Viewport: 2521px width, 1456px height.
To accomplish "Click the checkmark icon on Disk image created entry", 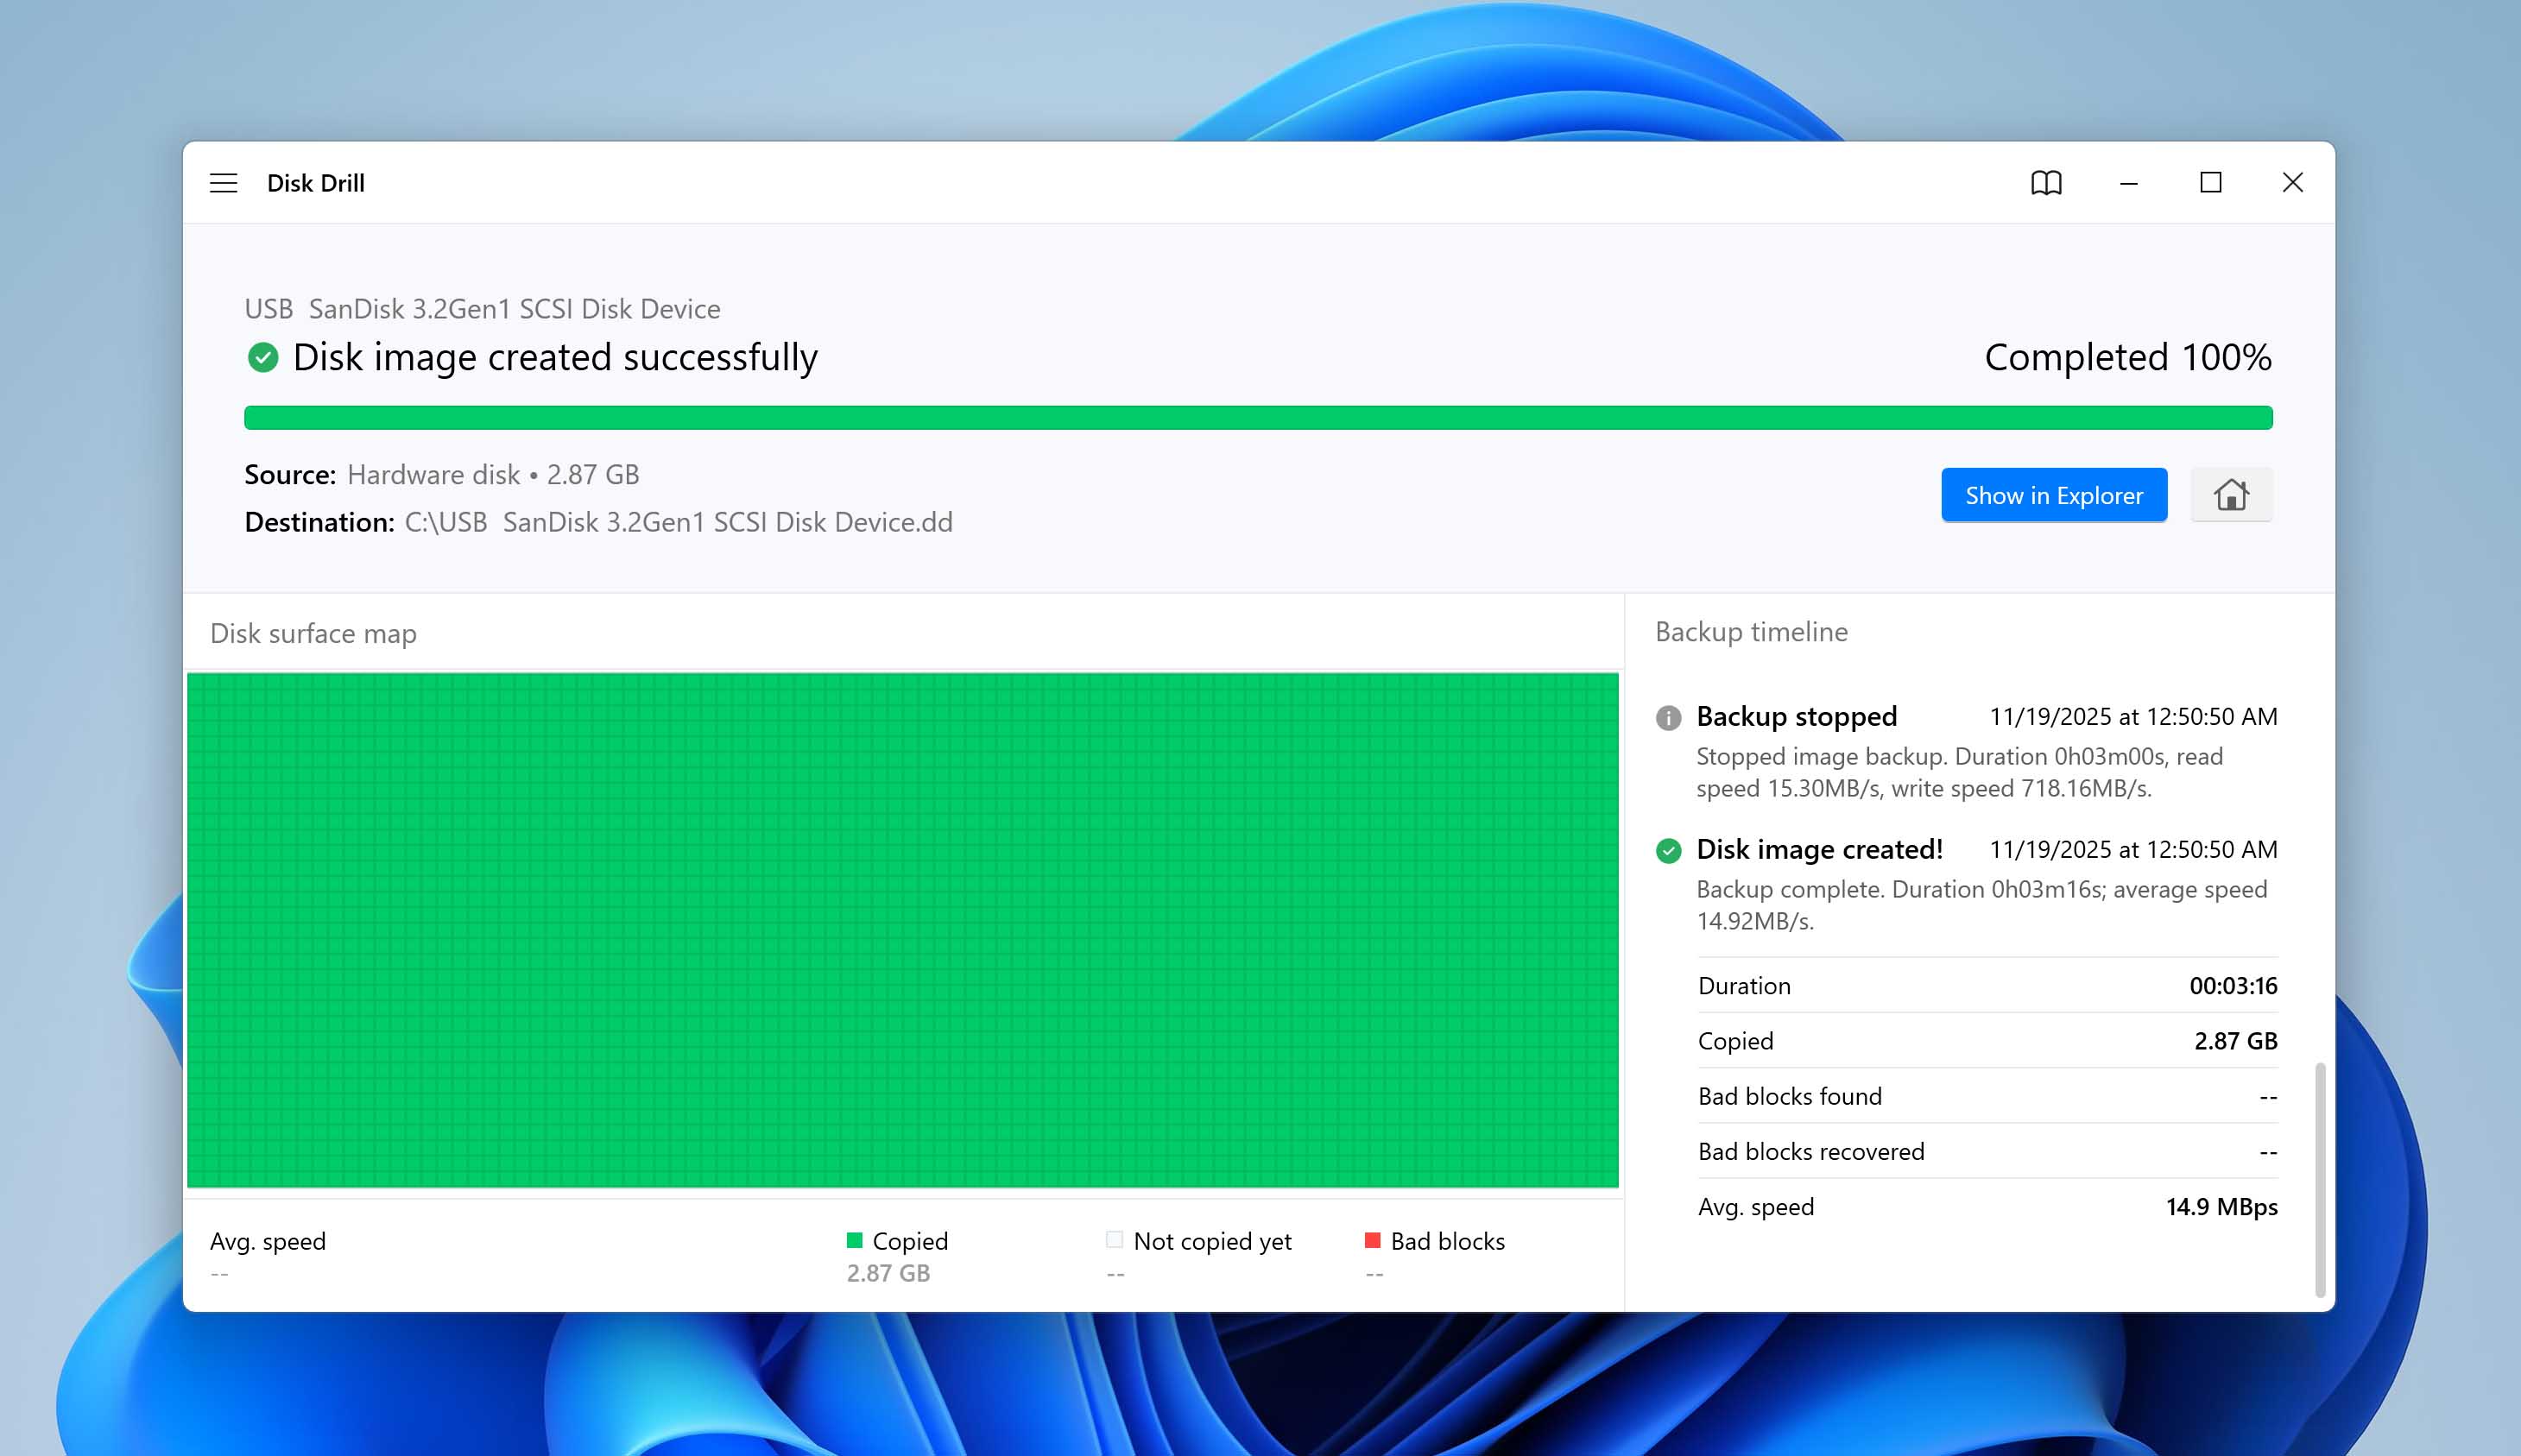I will (1668, 849).
